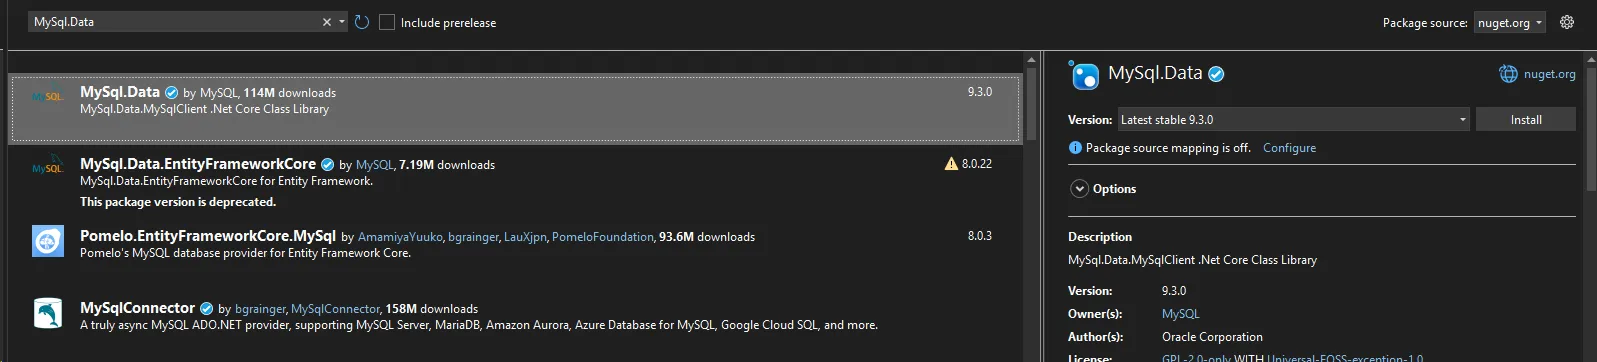Install the MySql.Data package

pos(1525,119)
